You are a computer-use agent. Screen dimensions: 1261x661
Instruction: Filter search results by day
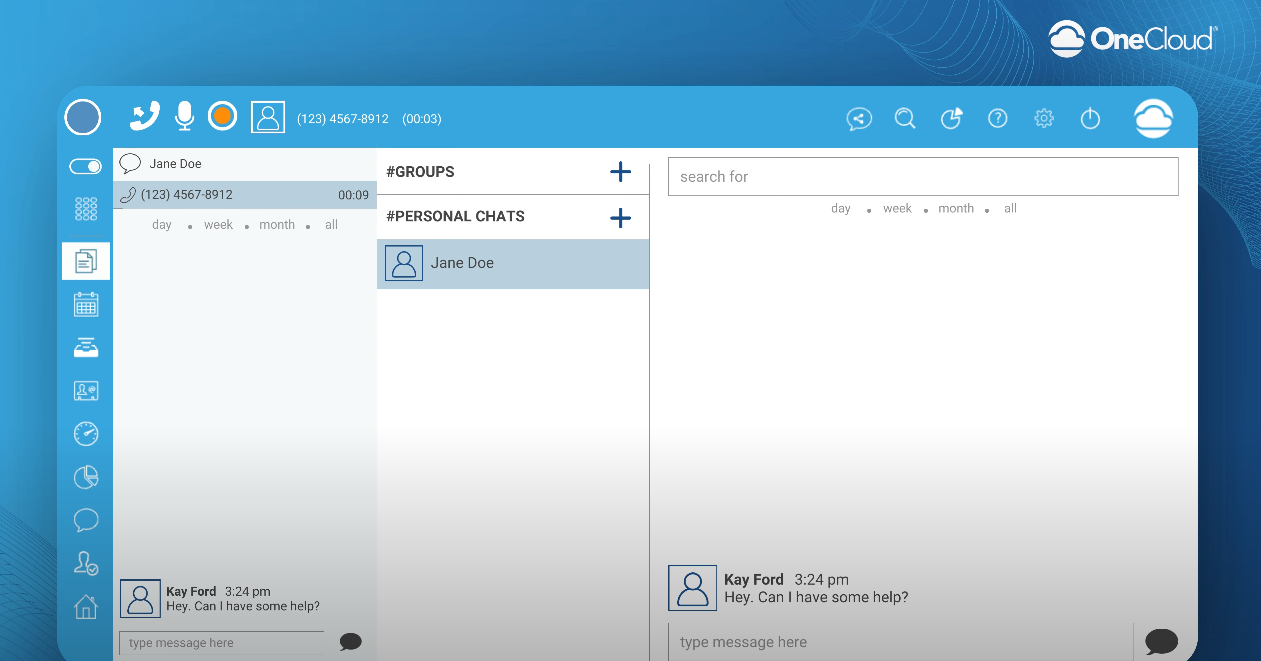click(841, 209)
